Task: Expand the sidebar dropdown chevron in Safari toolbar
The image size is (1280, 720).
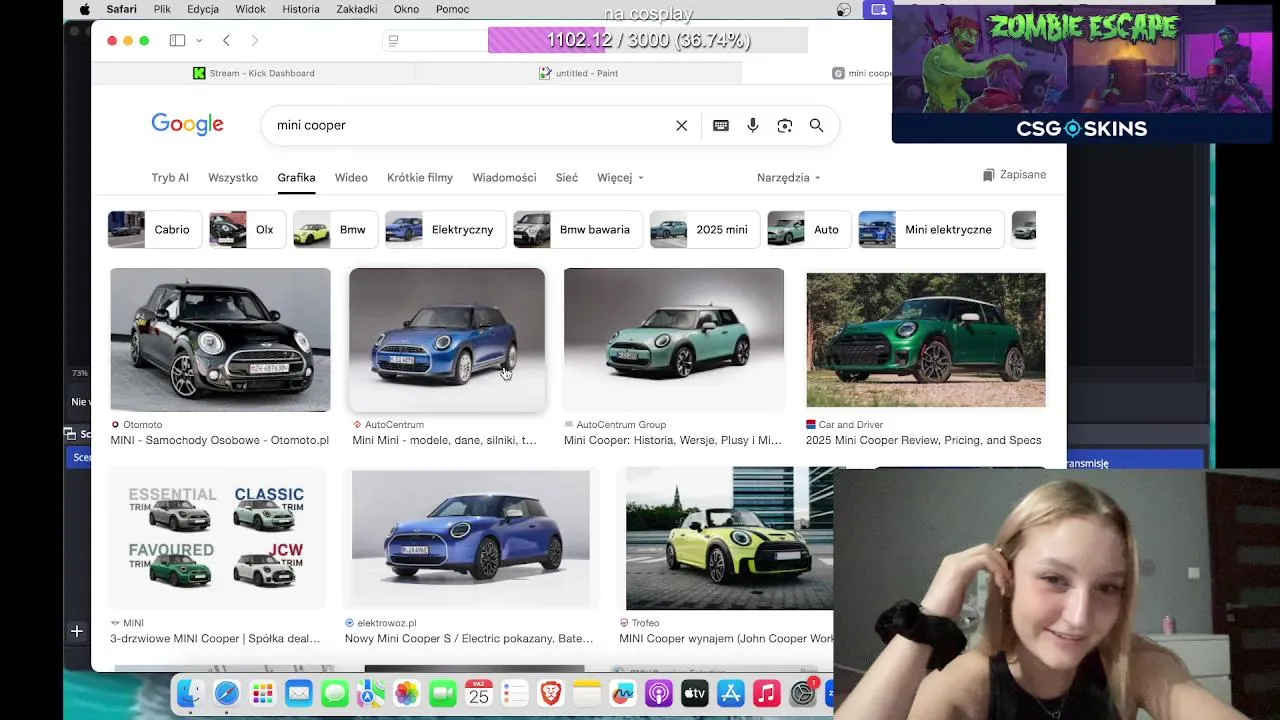Action: pos(199,40)
